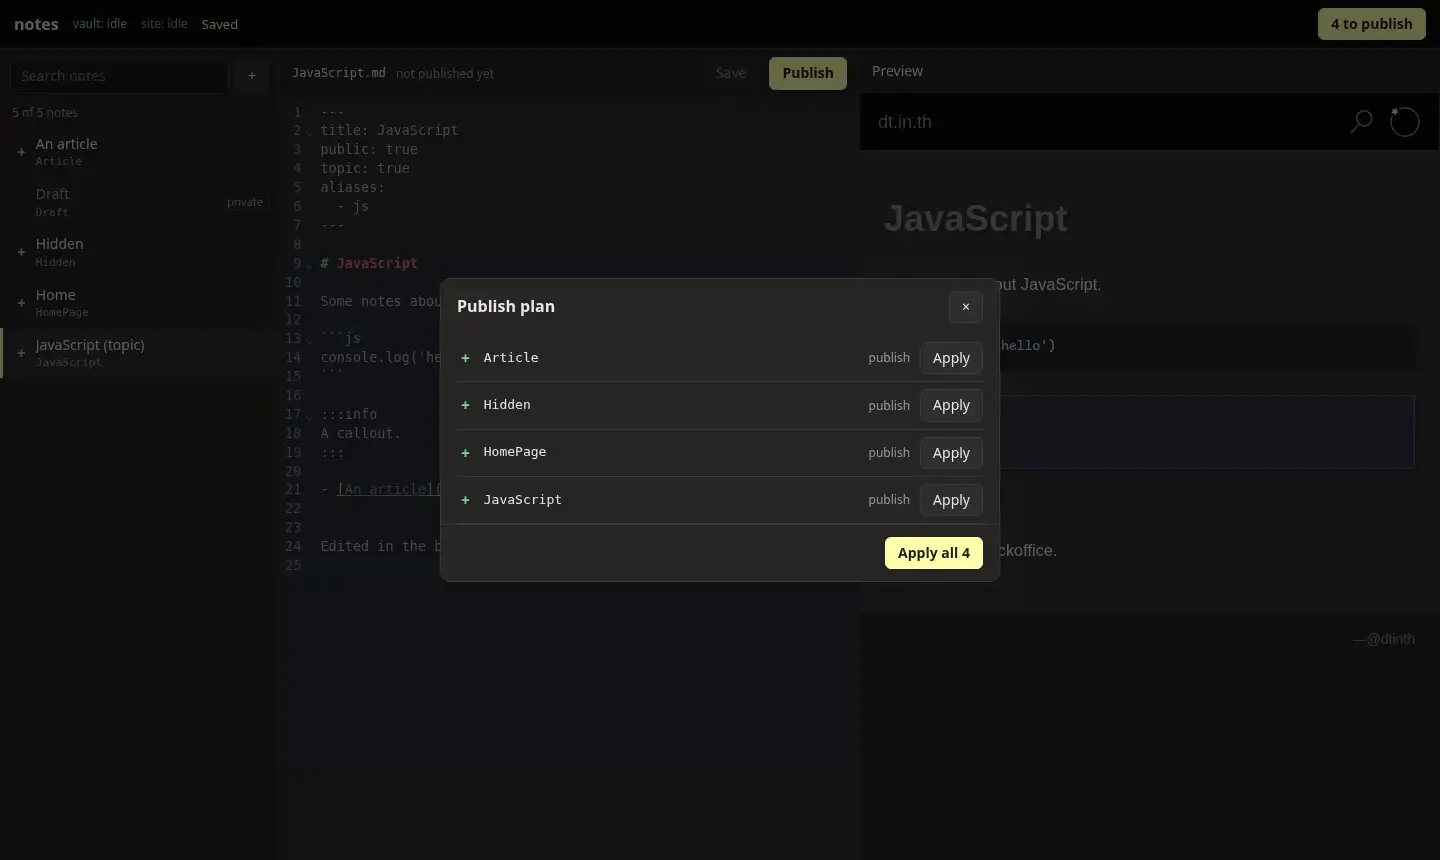This screenshot has height=860, width=1440.
Task: Click the dt.in.th site title
Action: point(905,122)
